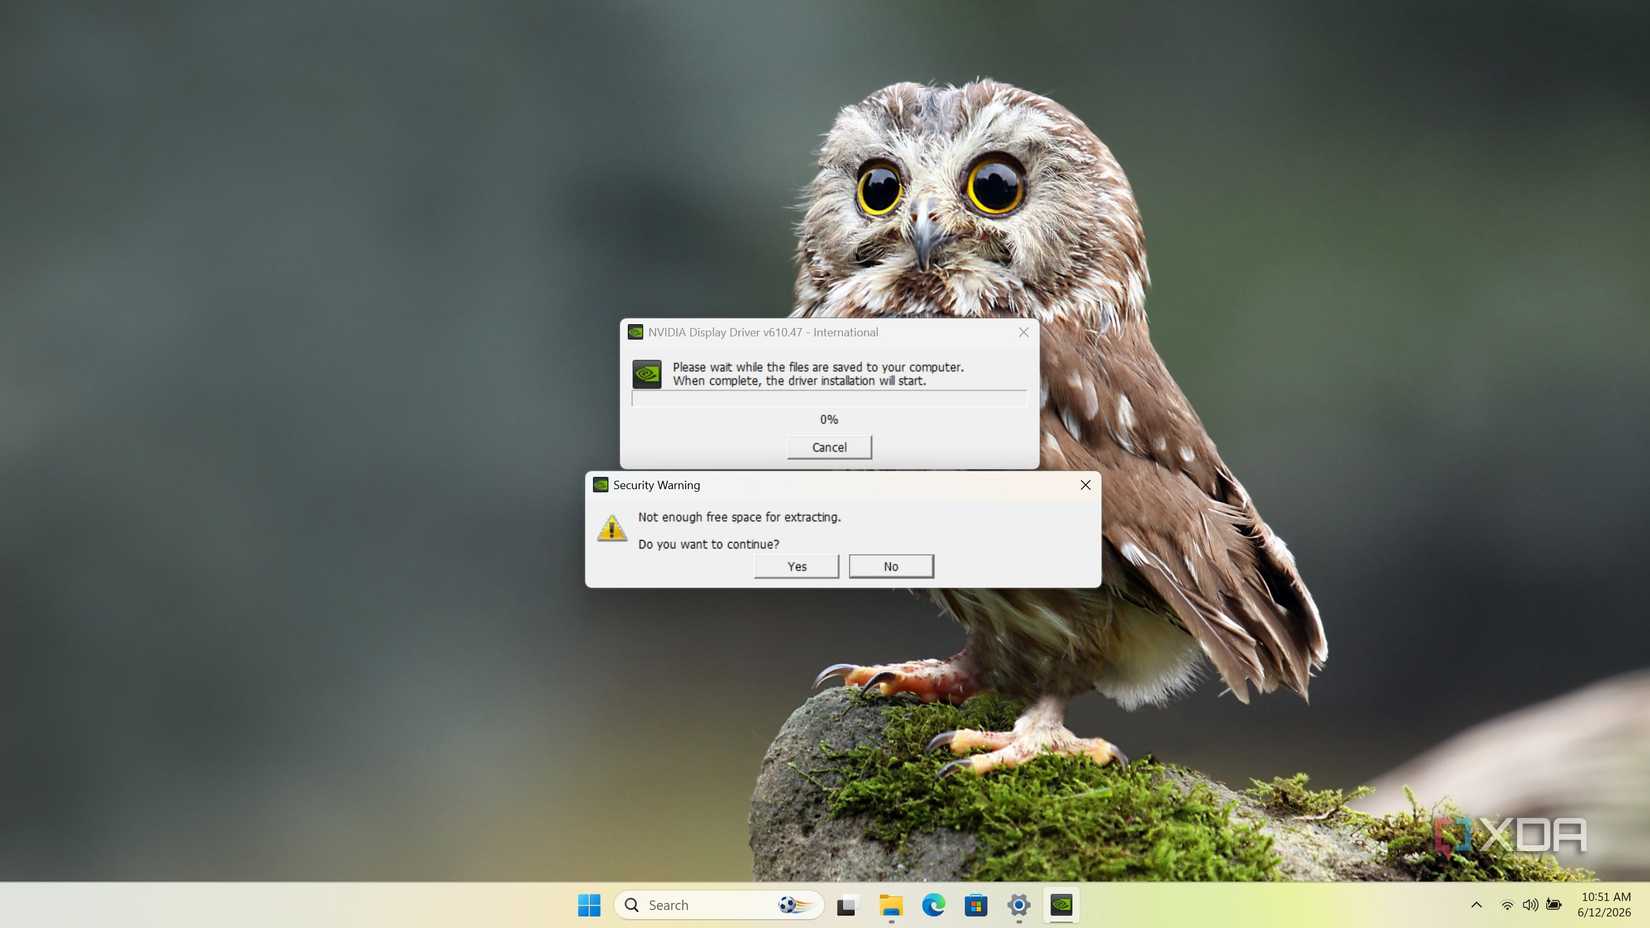Click the "Do you want to continue?" text
The width and height of the screenshot is (1650, 928).
click(x=708, y=544)
